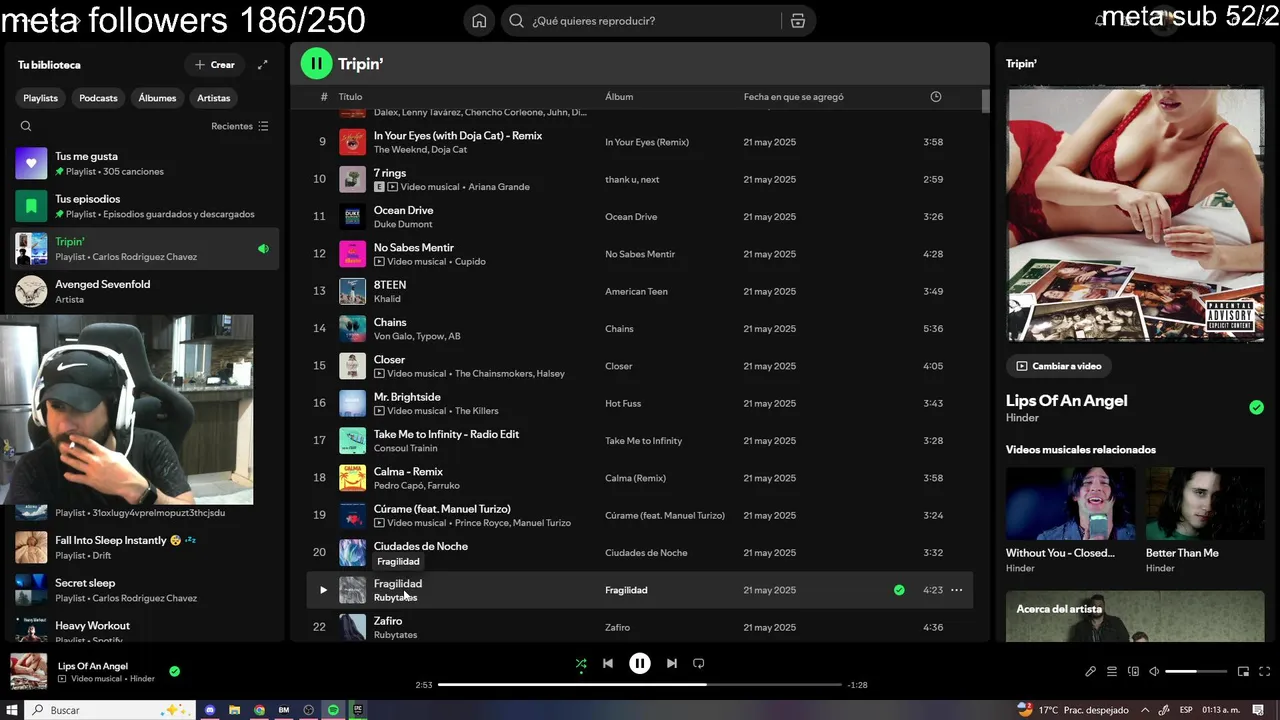Go to Spotify home via house icon
The height and width of the screenshot is (720, 1280).
[x=479, y=21]
